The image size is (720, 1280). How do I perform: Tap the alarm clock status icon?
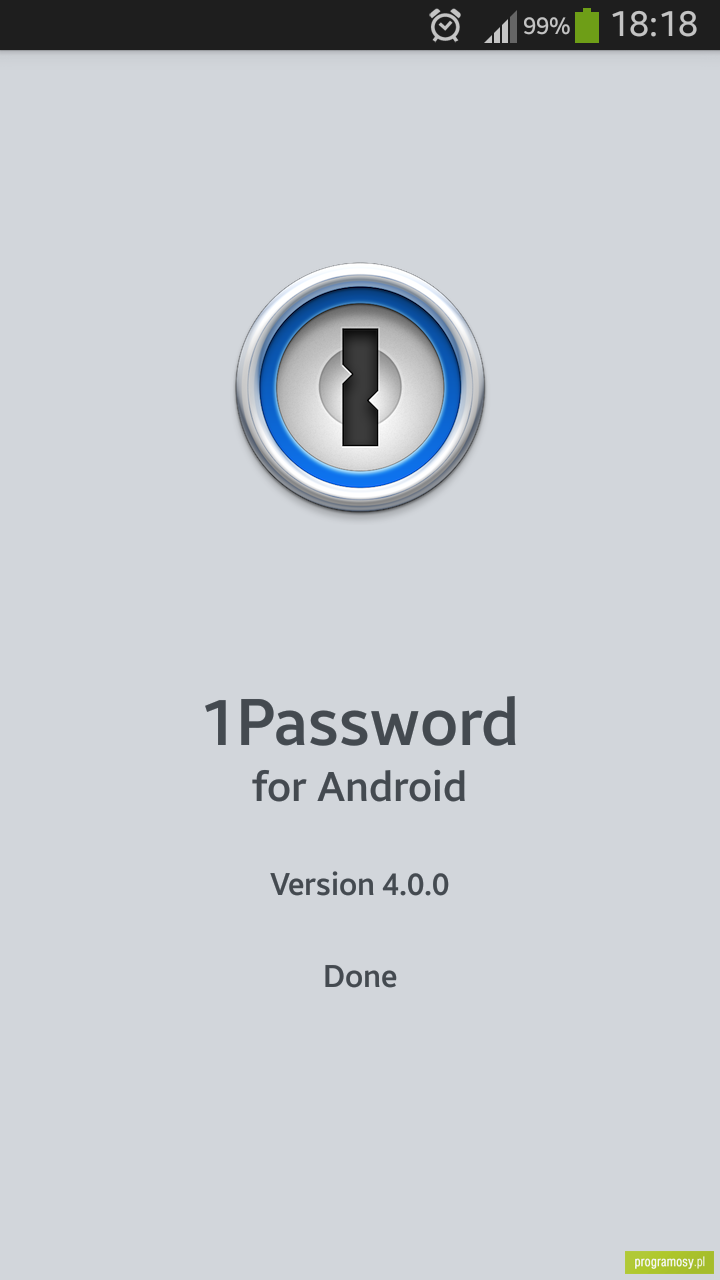pyautogui.click(x=445, y=25)
